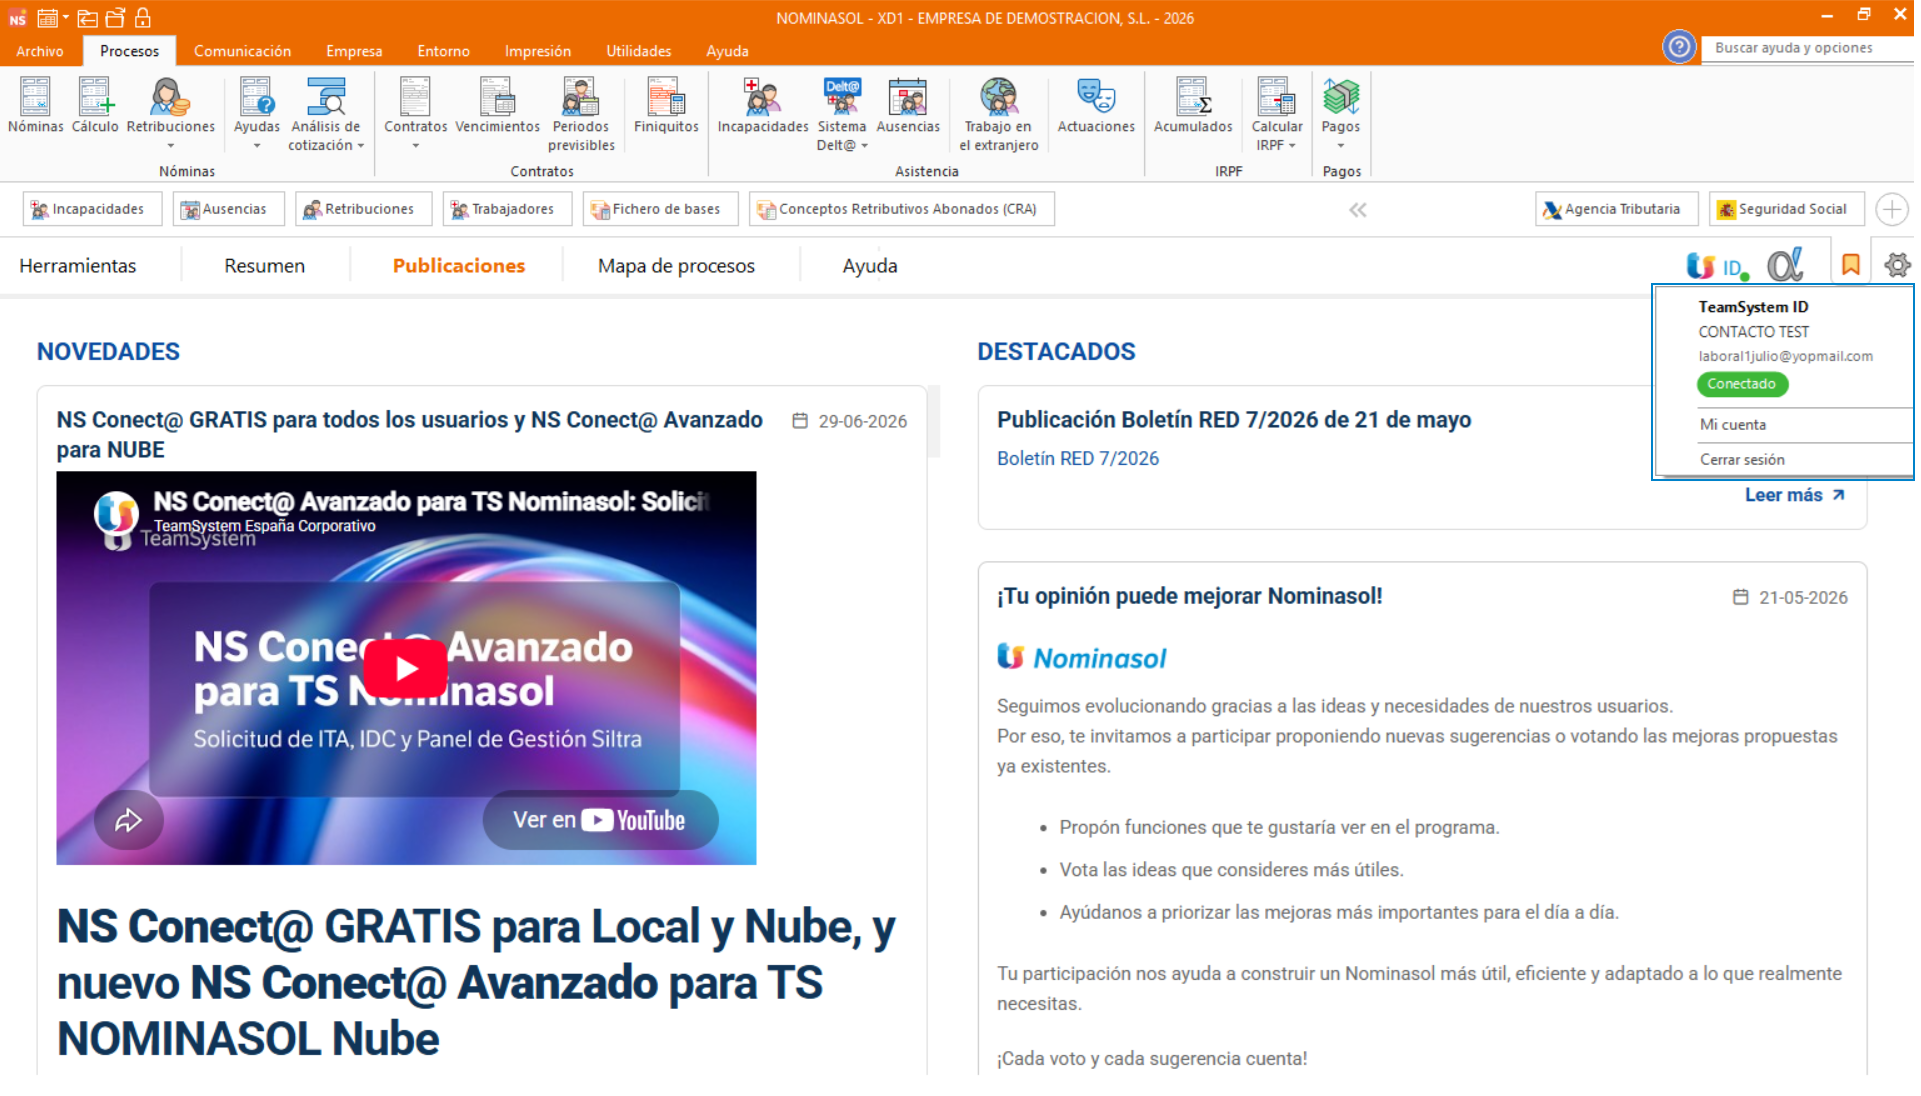1921x1096 pixels.
Task: Switch to the Comunicación ribbon tab
Action: coord(242,51)
